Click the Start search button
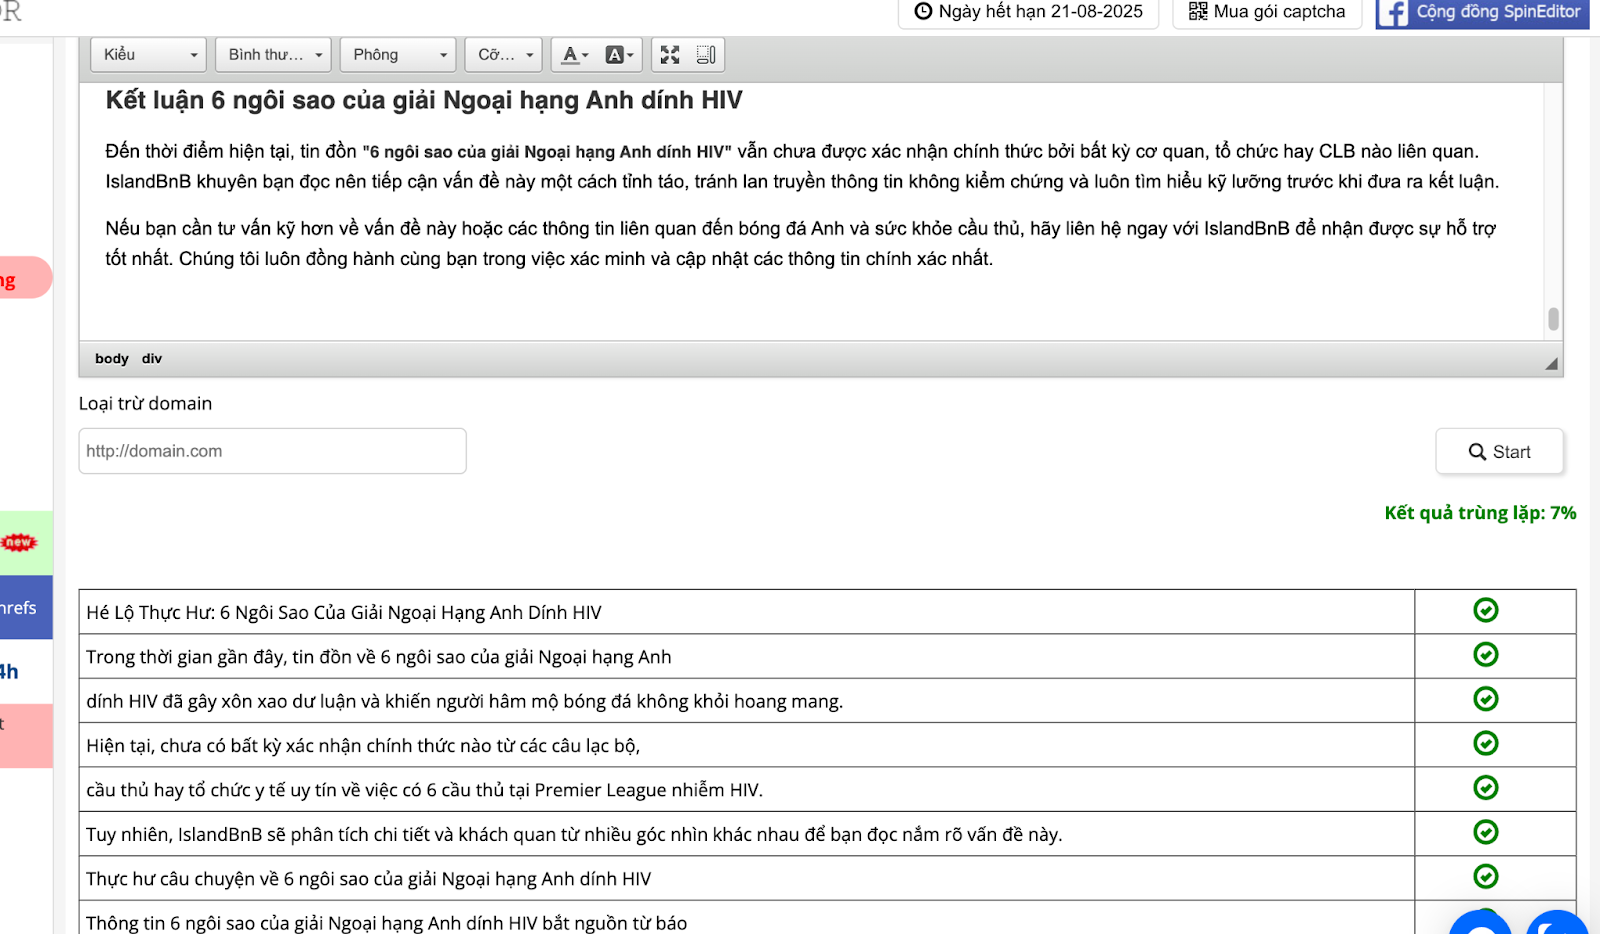 coord(1499,452)
